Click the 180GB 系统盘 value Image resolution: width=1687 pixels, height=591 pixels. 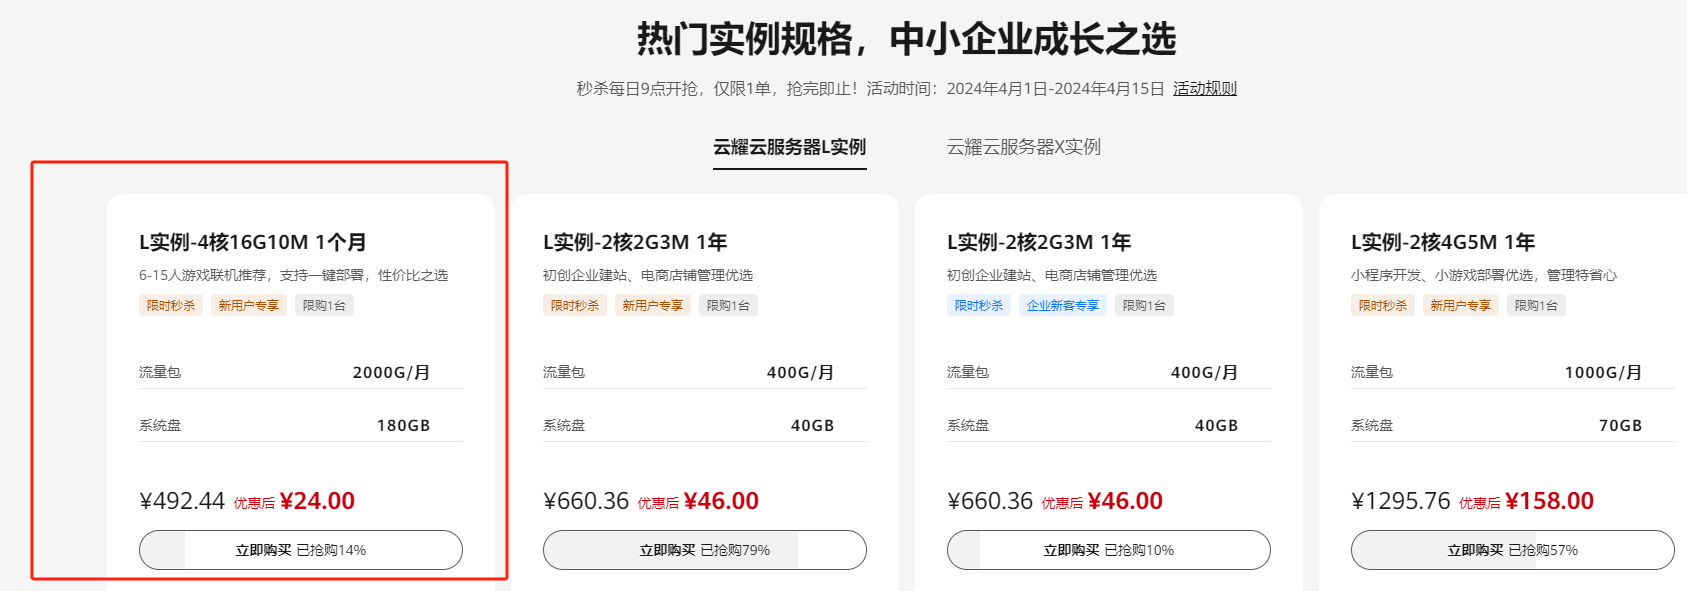[403, 425]
